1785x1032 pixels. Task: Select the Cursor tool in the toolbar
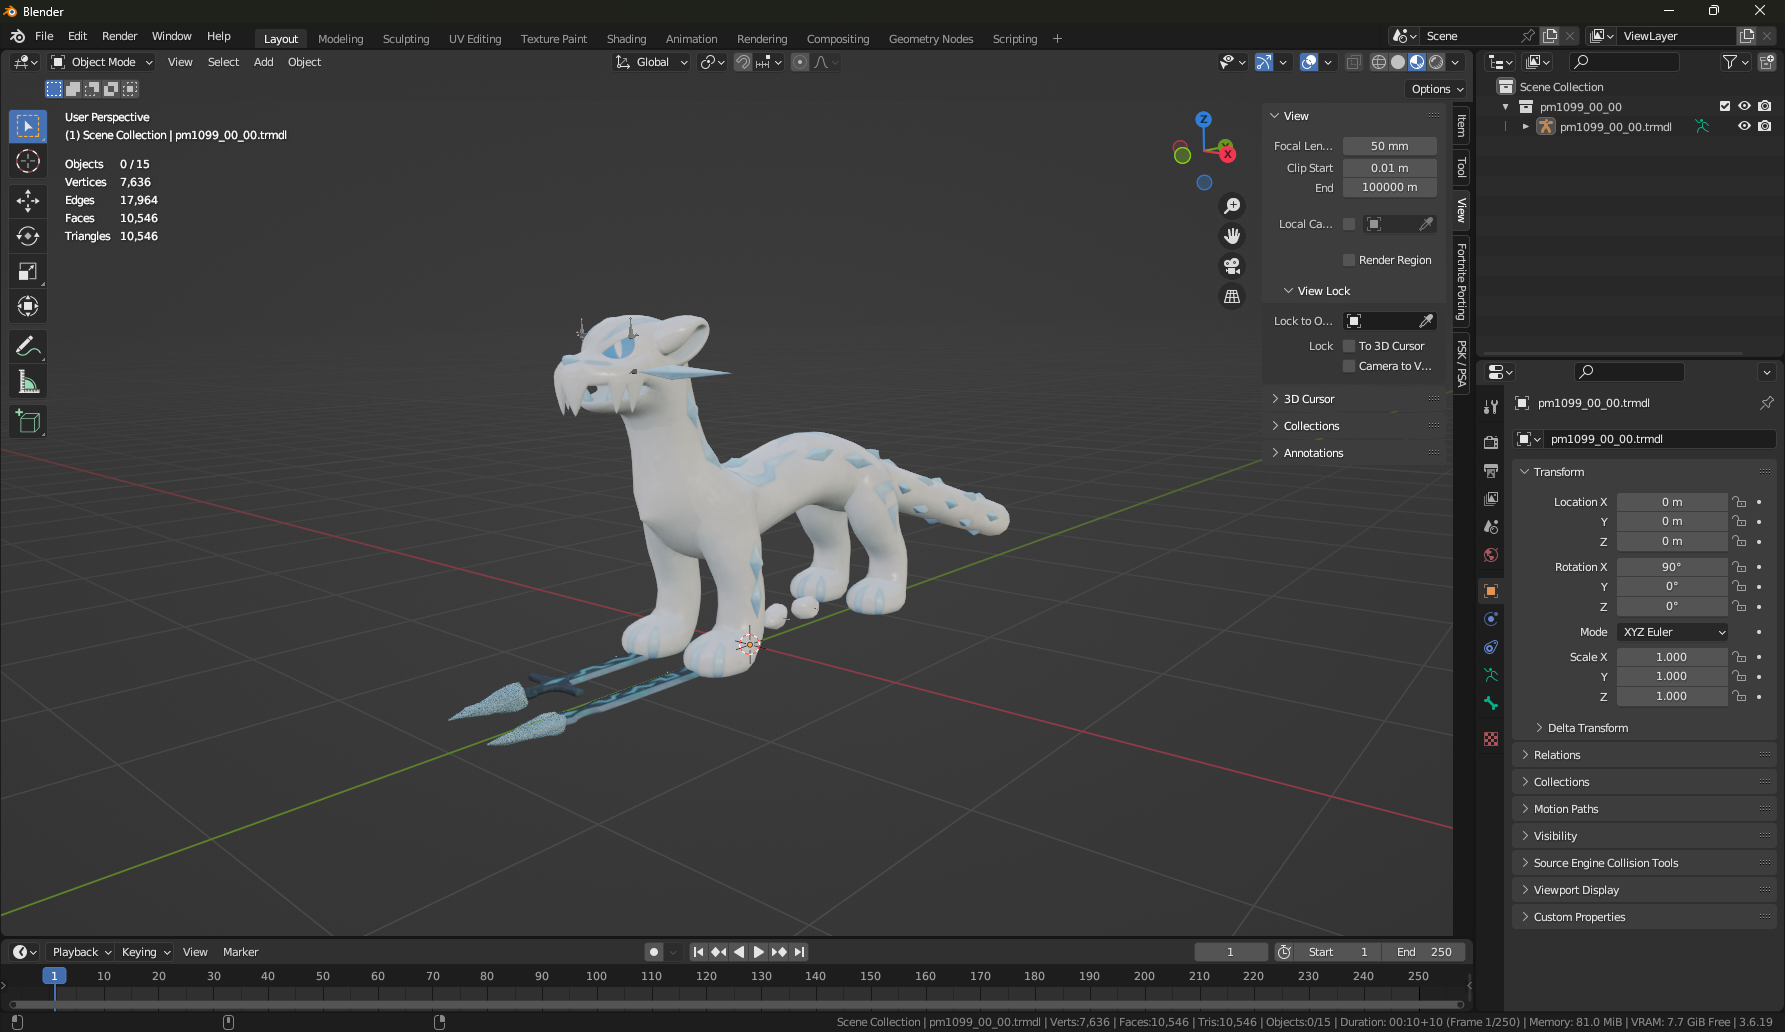(28, 161)
